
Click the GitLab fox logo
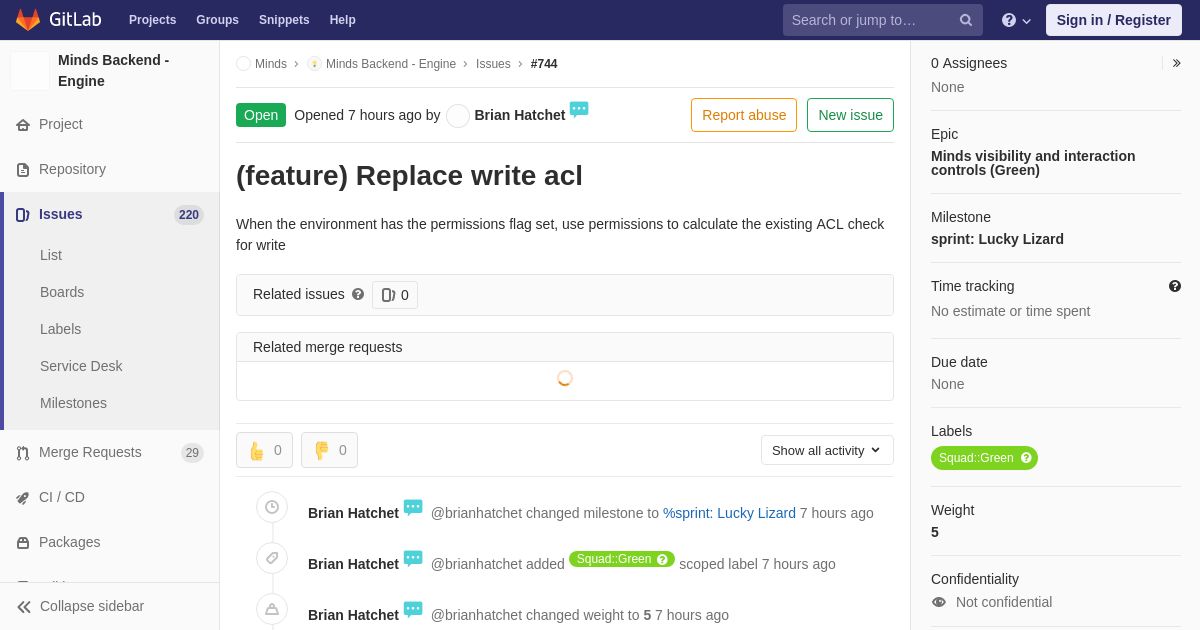click(x=28, y=20)
